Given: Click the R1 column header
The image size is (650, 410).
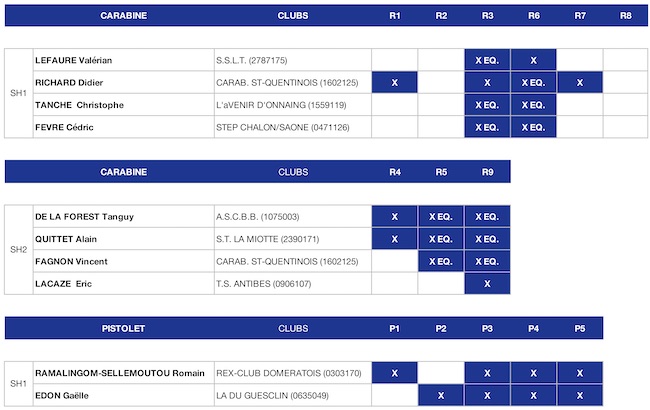Looking at the screenshot, I should tap(395, 16).
